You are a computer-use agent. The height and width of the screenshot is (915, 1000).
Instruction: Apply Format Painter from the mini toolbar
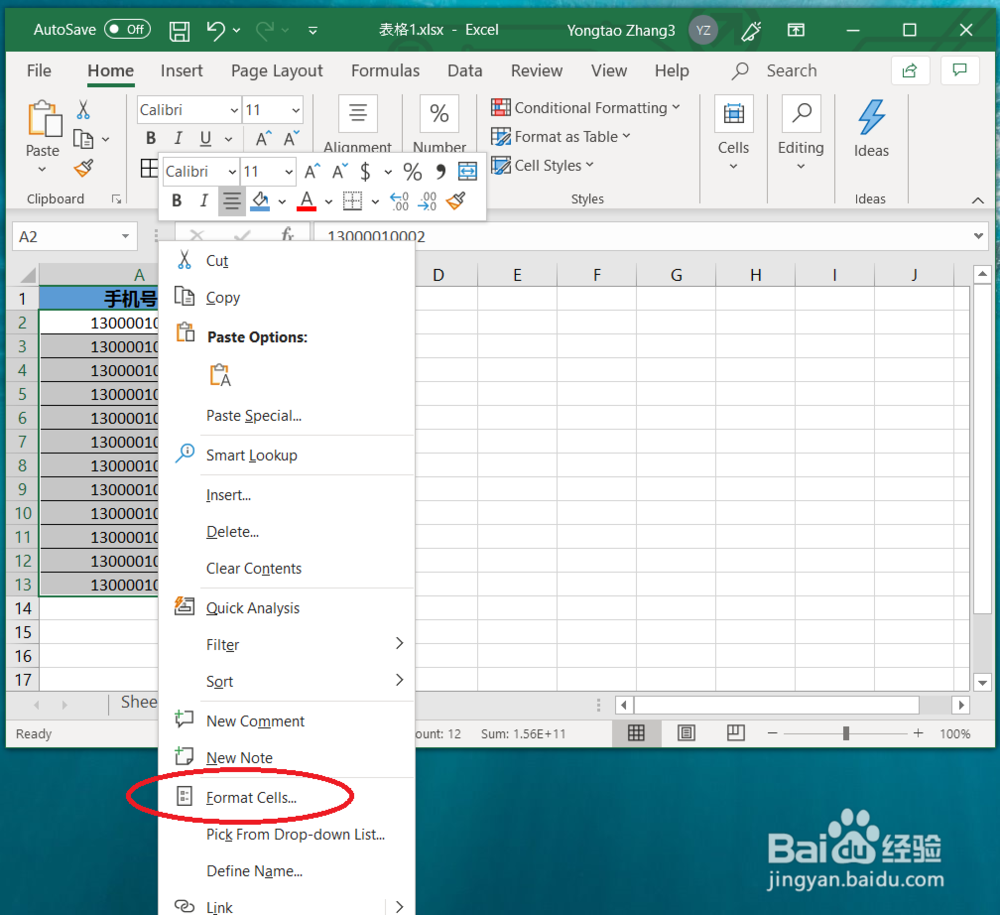[456, 200]
